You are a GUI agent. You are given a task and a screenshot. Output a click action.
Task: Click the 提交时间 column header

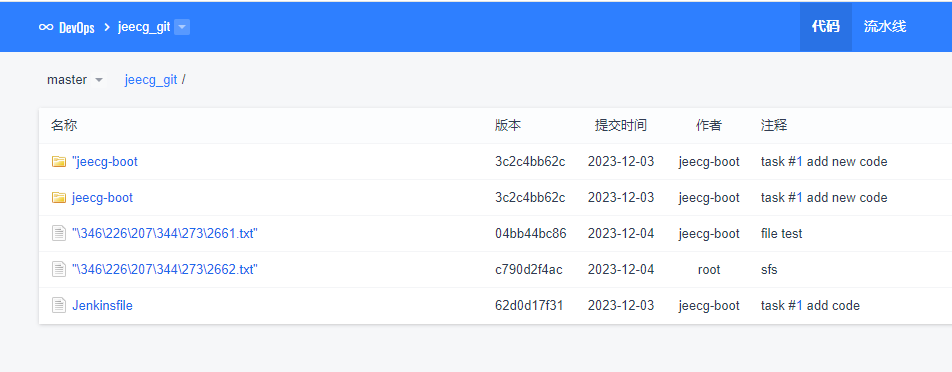click(620, 126)
